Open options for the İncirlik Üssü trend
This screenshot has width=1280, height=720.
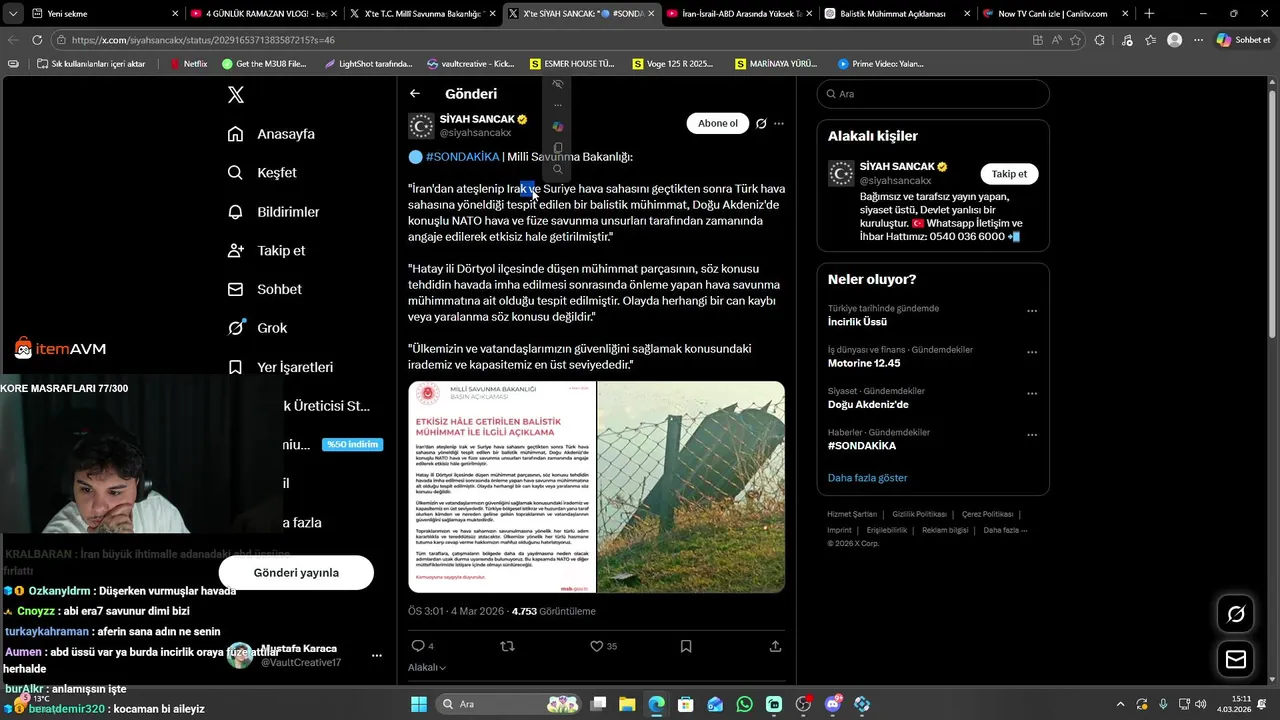point(1032,311)
